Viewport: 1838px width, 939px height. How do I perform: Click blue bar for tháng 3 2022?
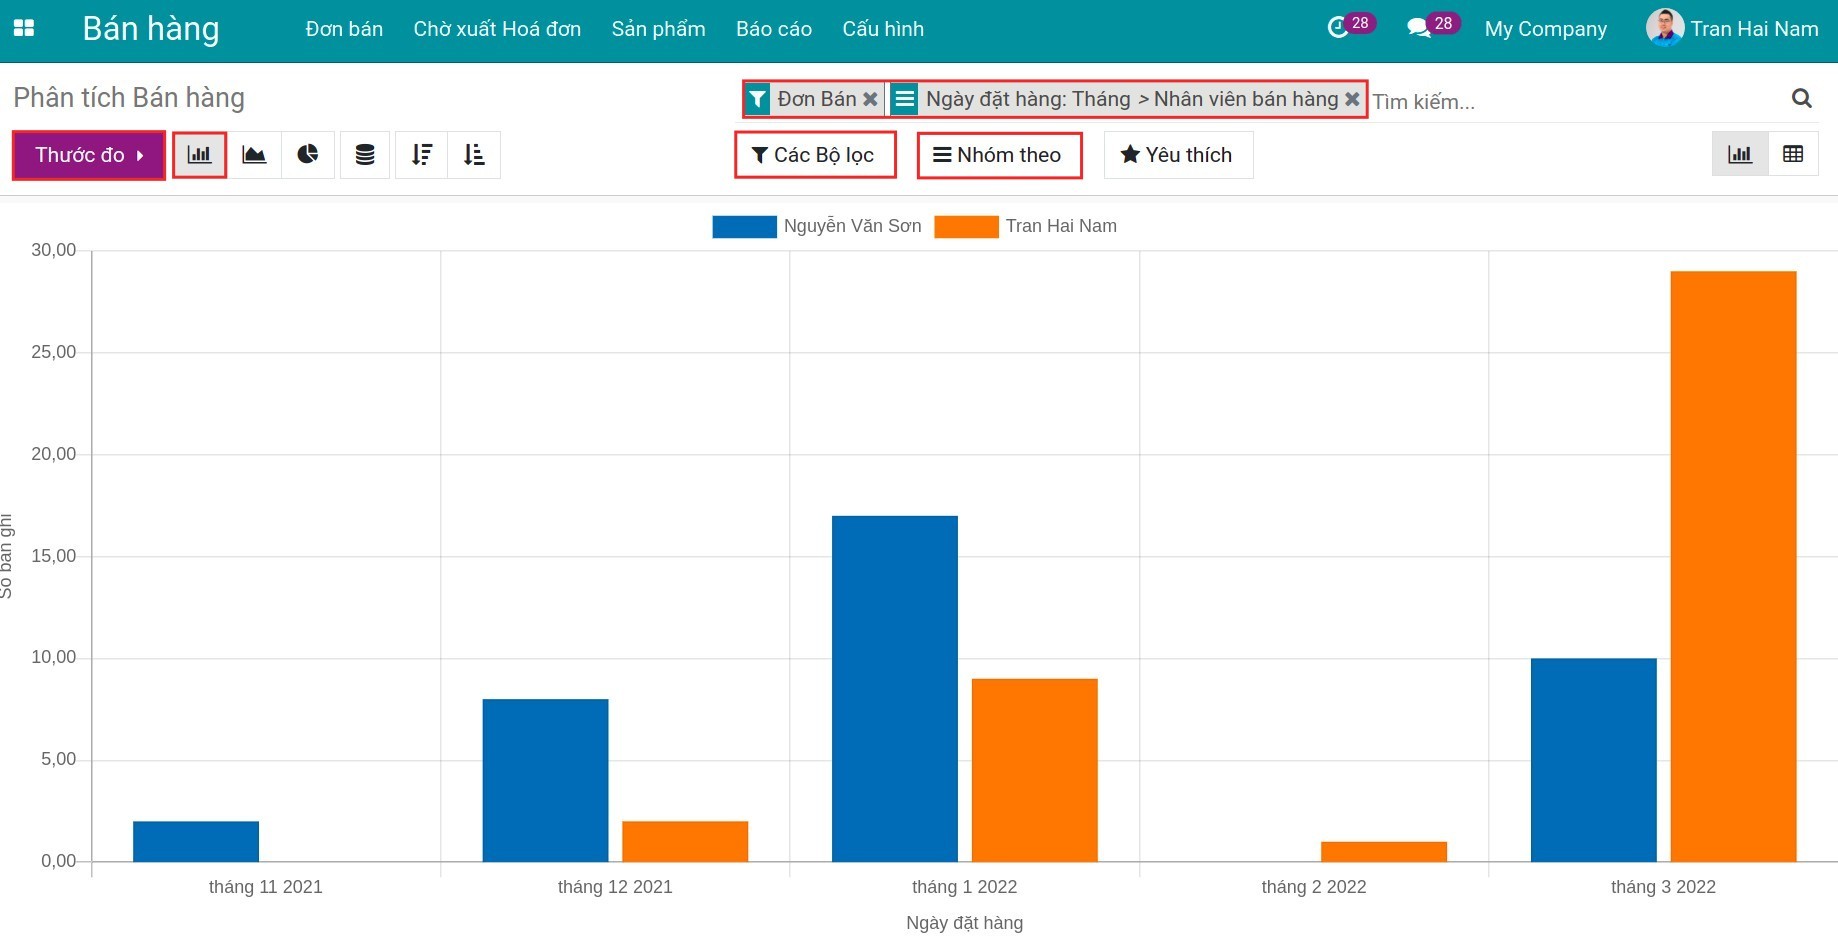coord(1594,760)
